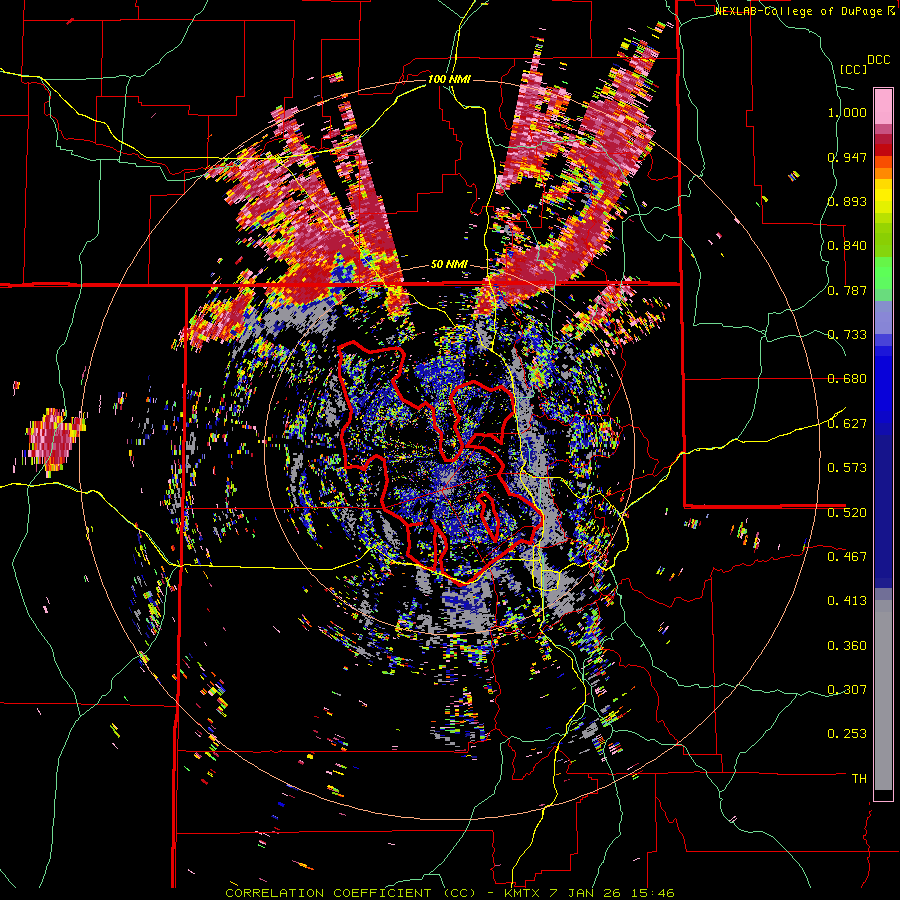Select the 0.893 scale value

coord(847,201)
